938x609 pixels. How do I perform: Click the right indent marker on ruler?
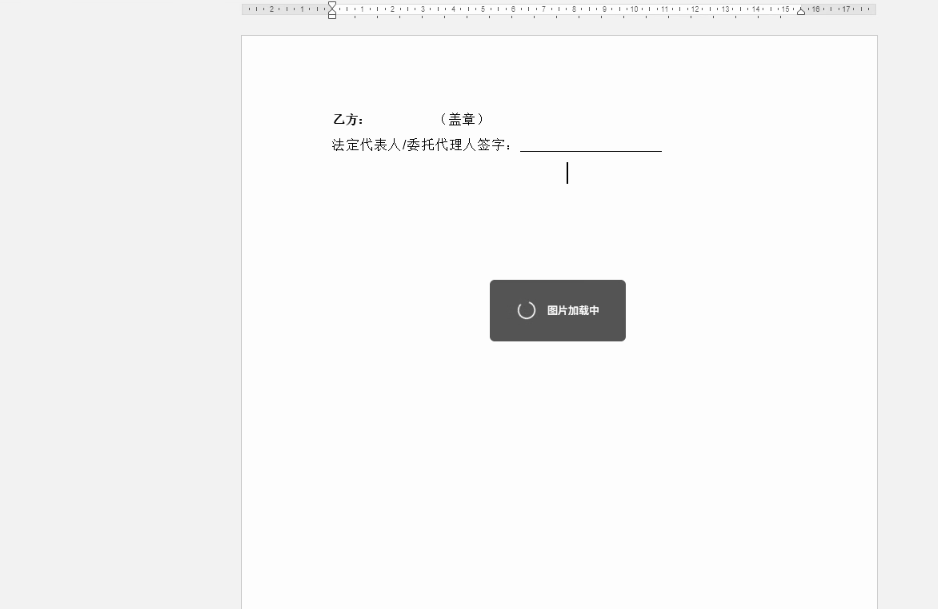click(800, 11)
